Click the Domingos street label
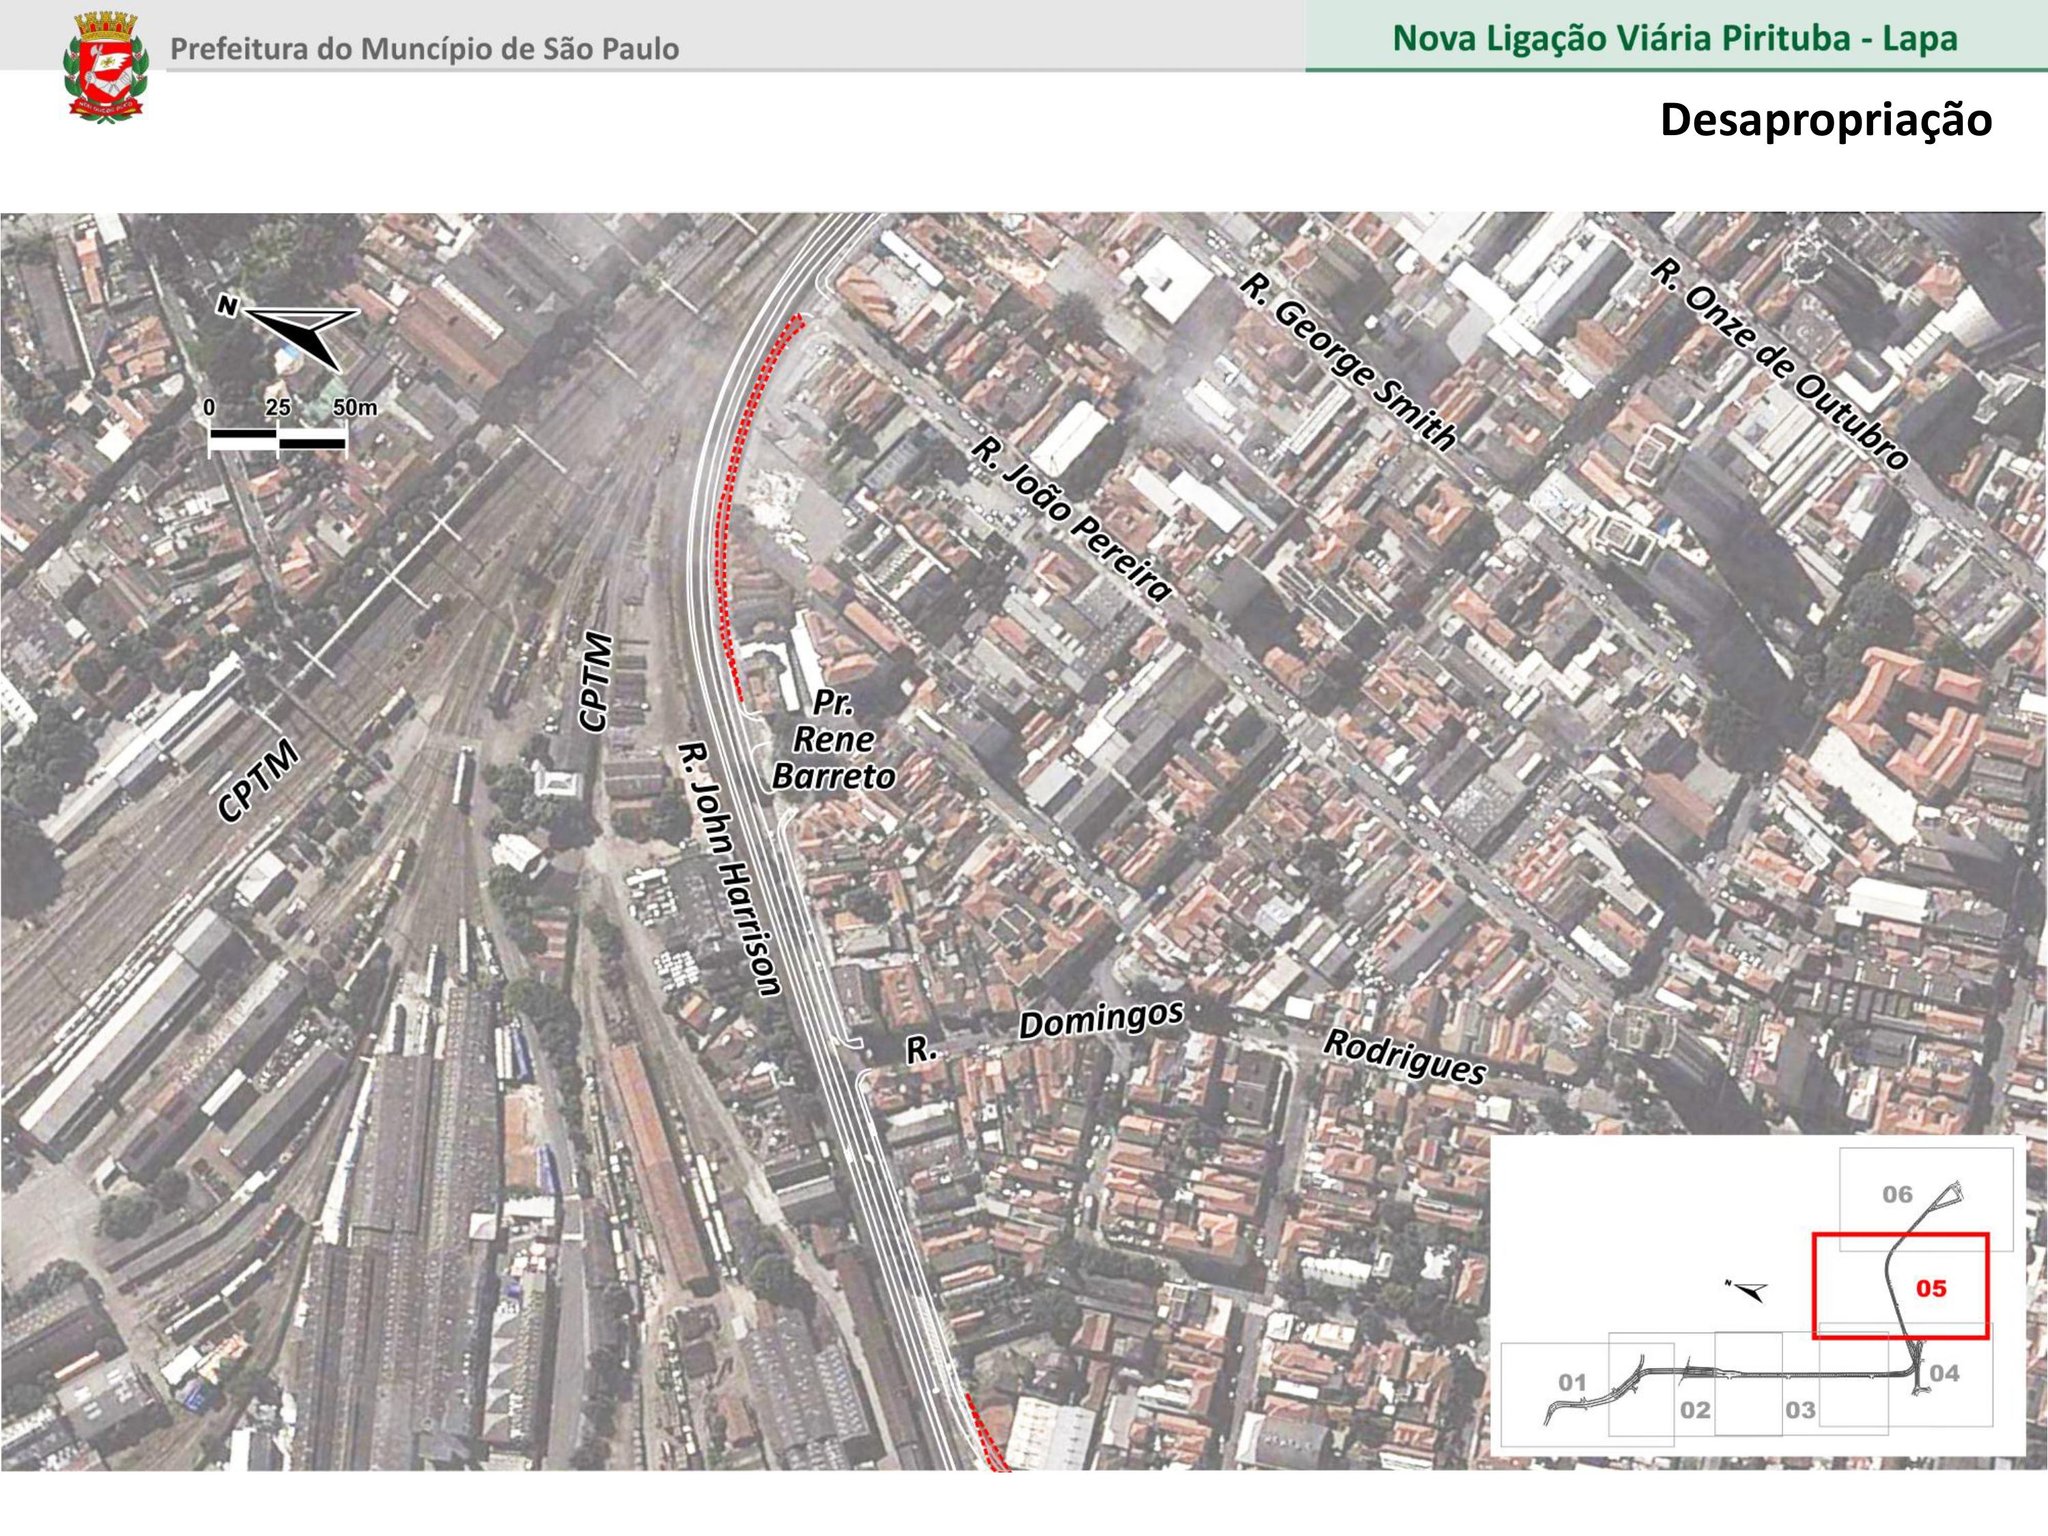This screenshot has width=2048, height=1536. click(1100, 1020)
